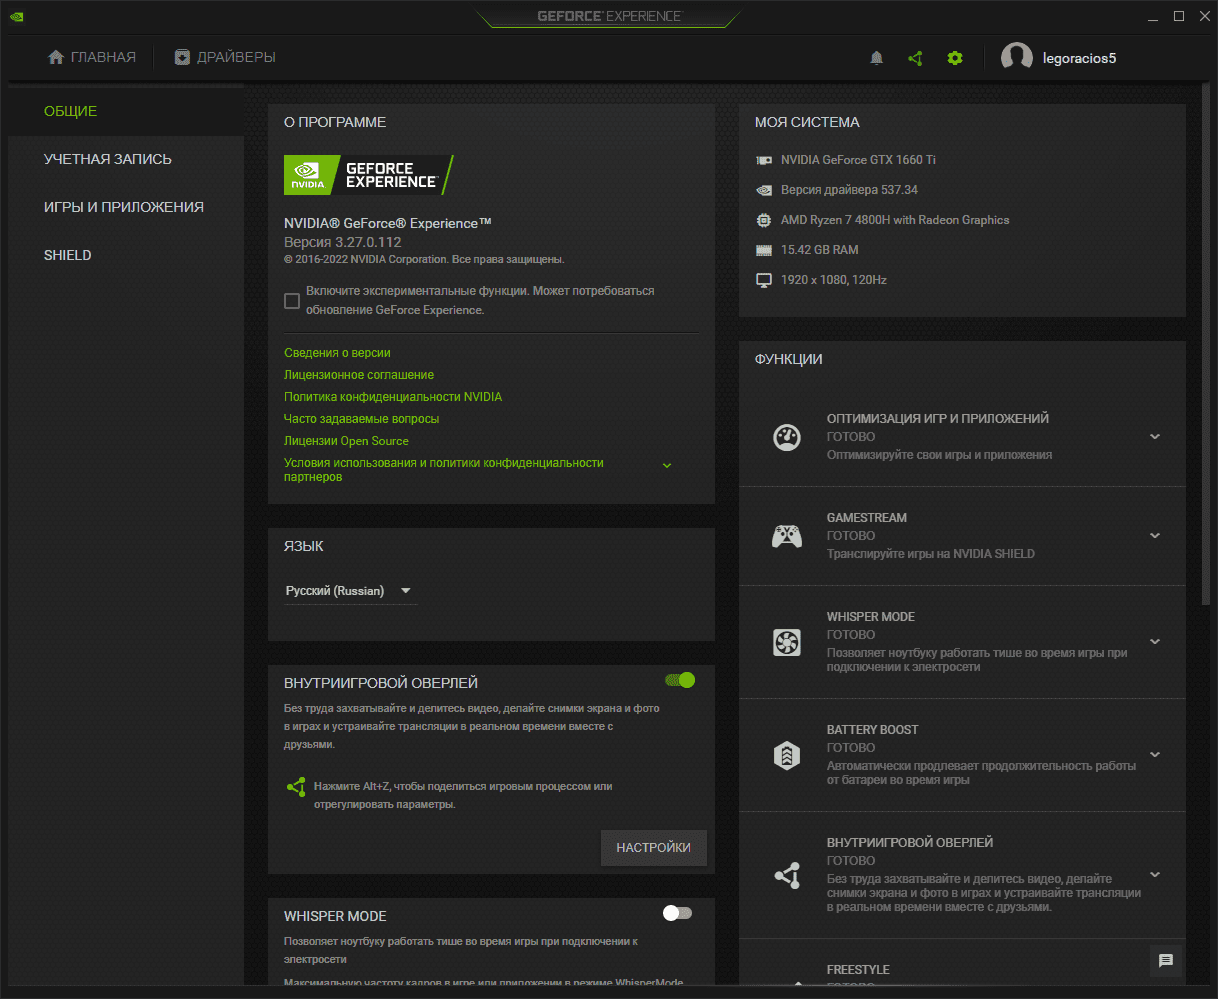The height and width of the screenshot is (999, 1218).
Task: Click the GPU icon next to GTX 1660 Ti
Action: pos(764,160)
